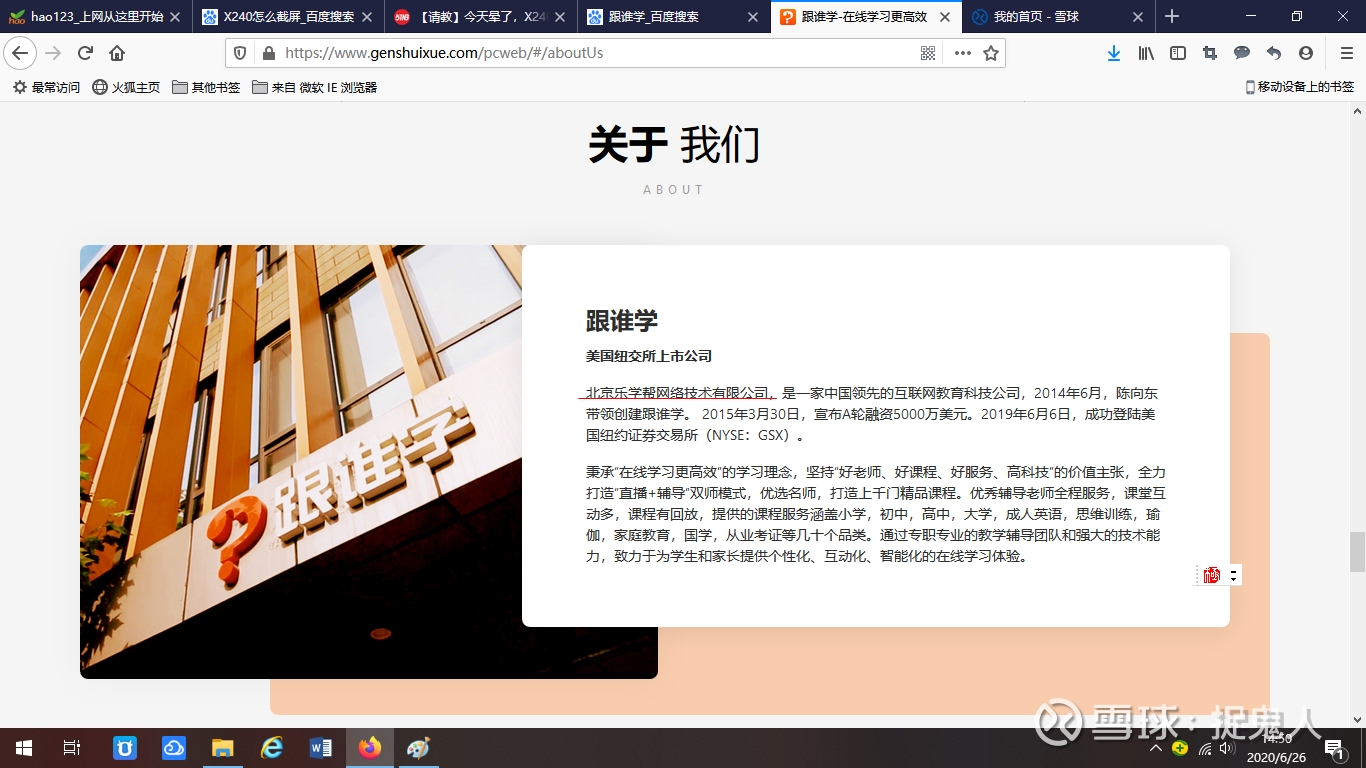Click the screenshot crop tool icon
Screen dimensions: 1366x768
coord(1210,53)
